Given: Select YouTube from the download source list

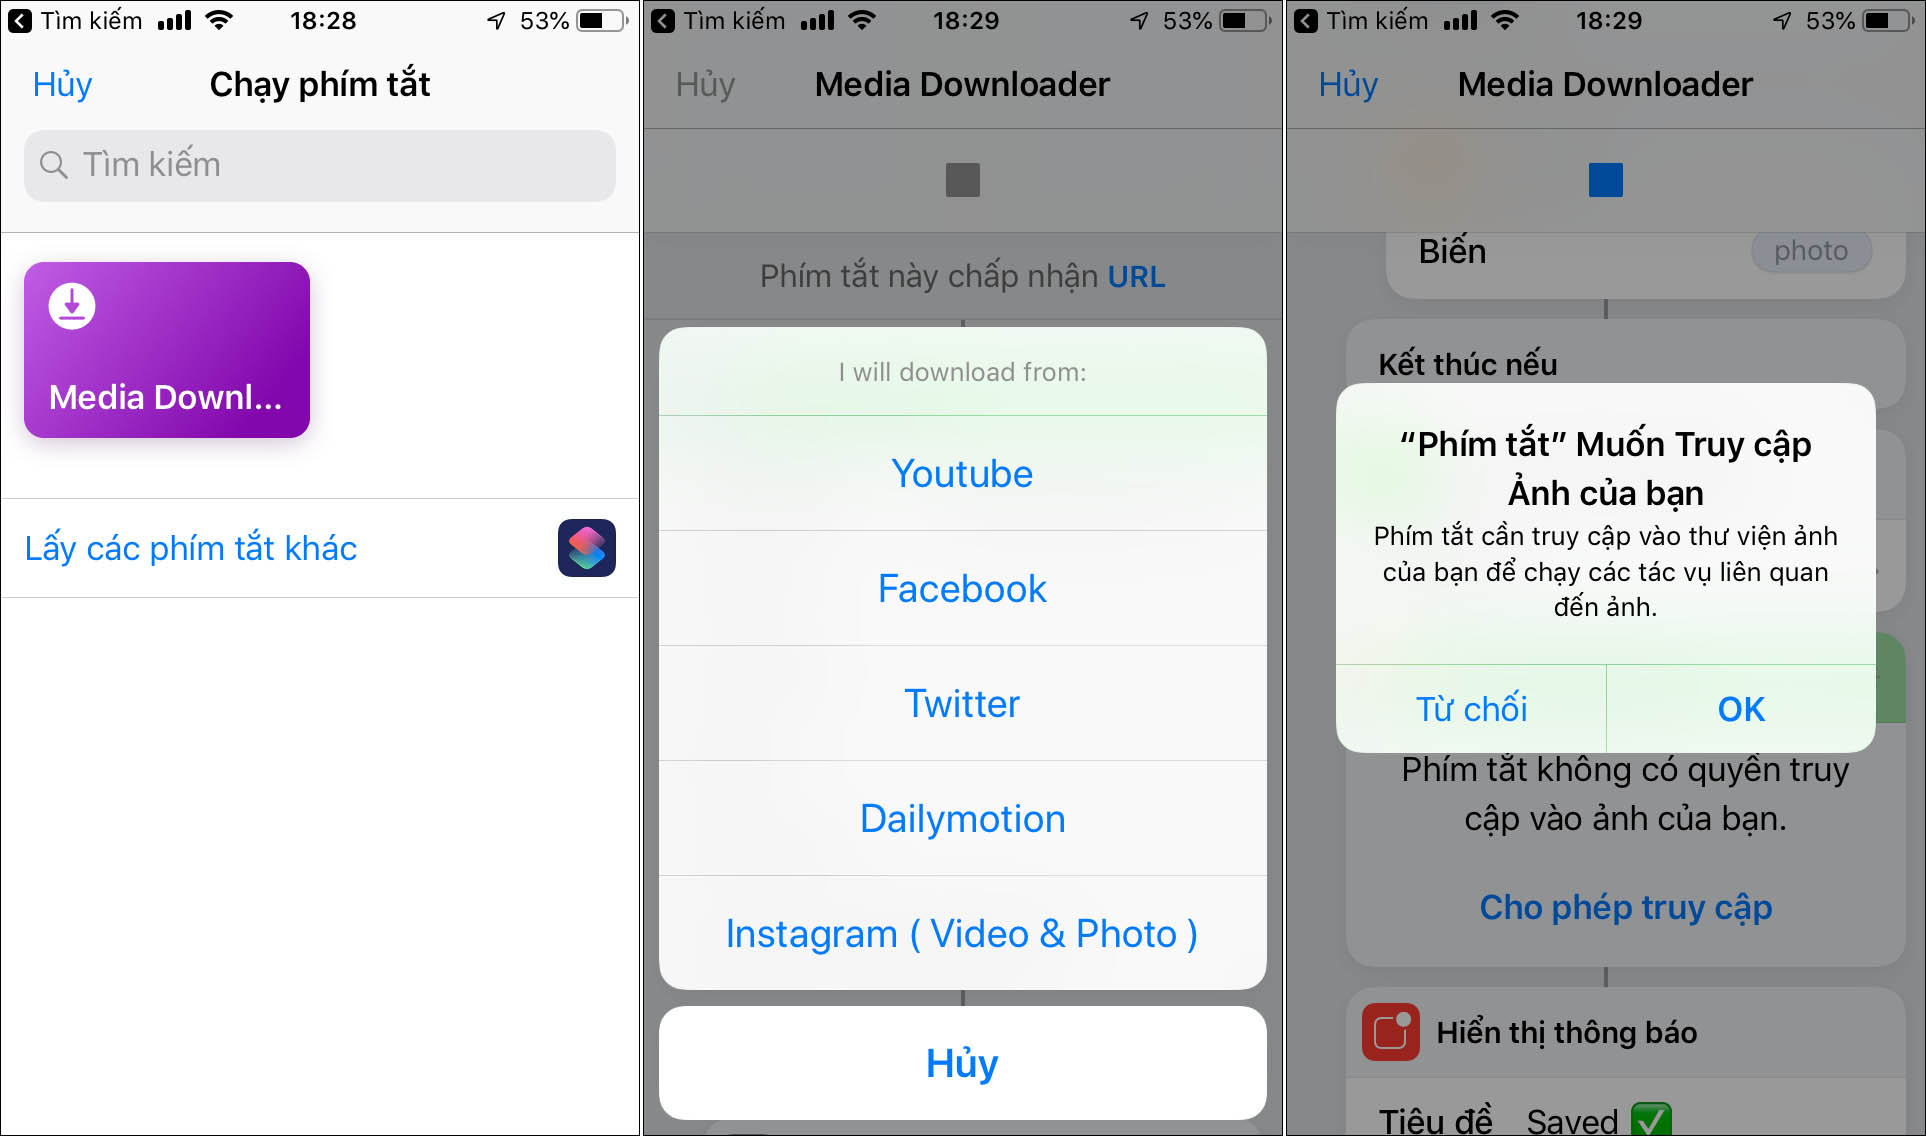Looking at the screenshot, I should tap(962, 471).
